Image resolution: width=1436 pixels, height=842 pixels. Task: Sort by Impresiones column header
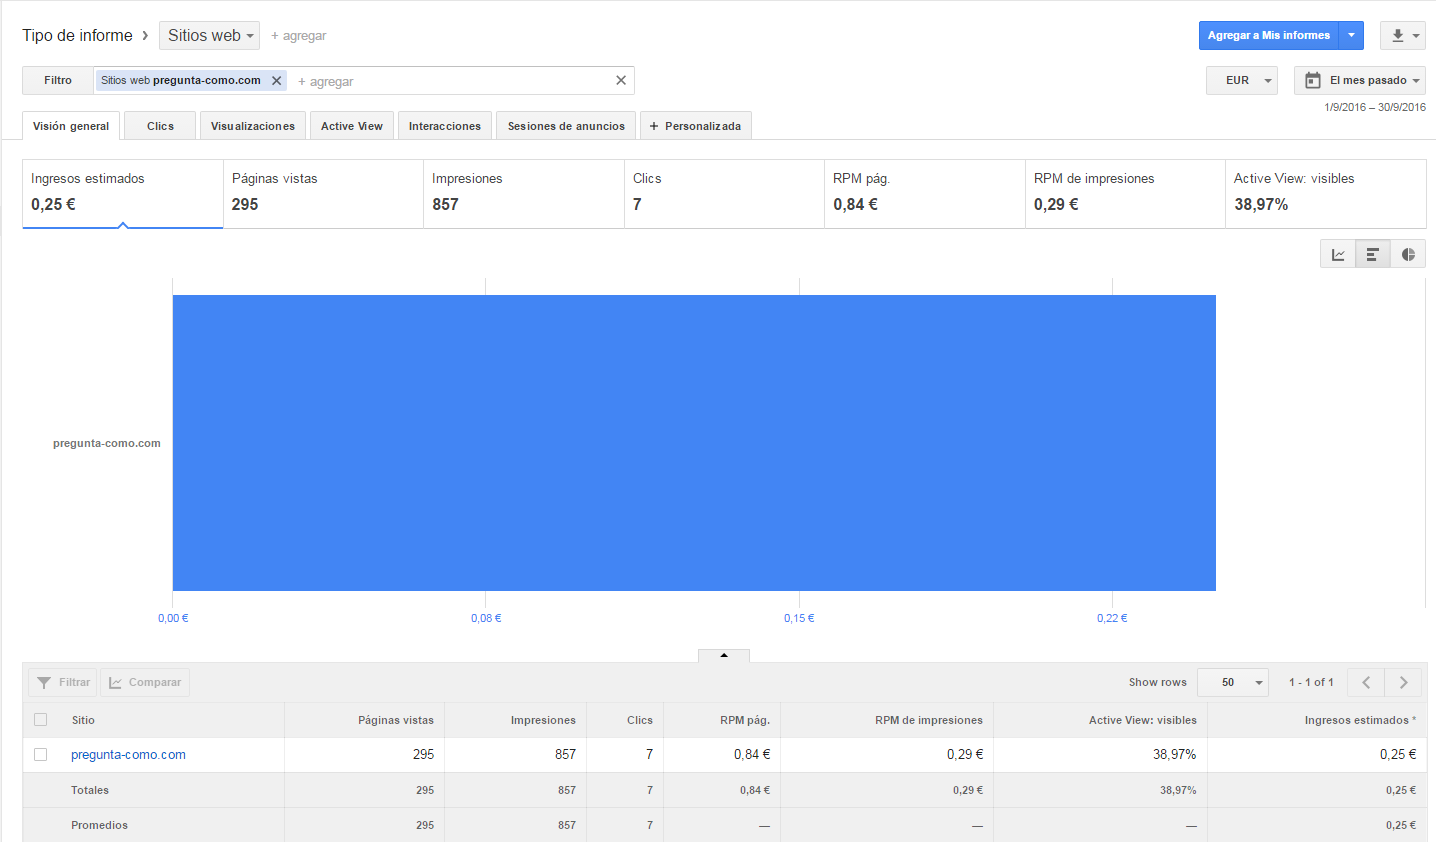click(x=543, y=720)
